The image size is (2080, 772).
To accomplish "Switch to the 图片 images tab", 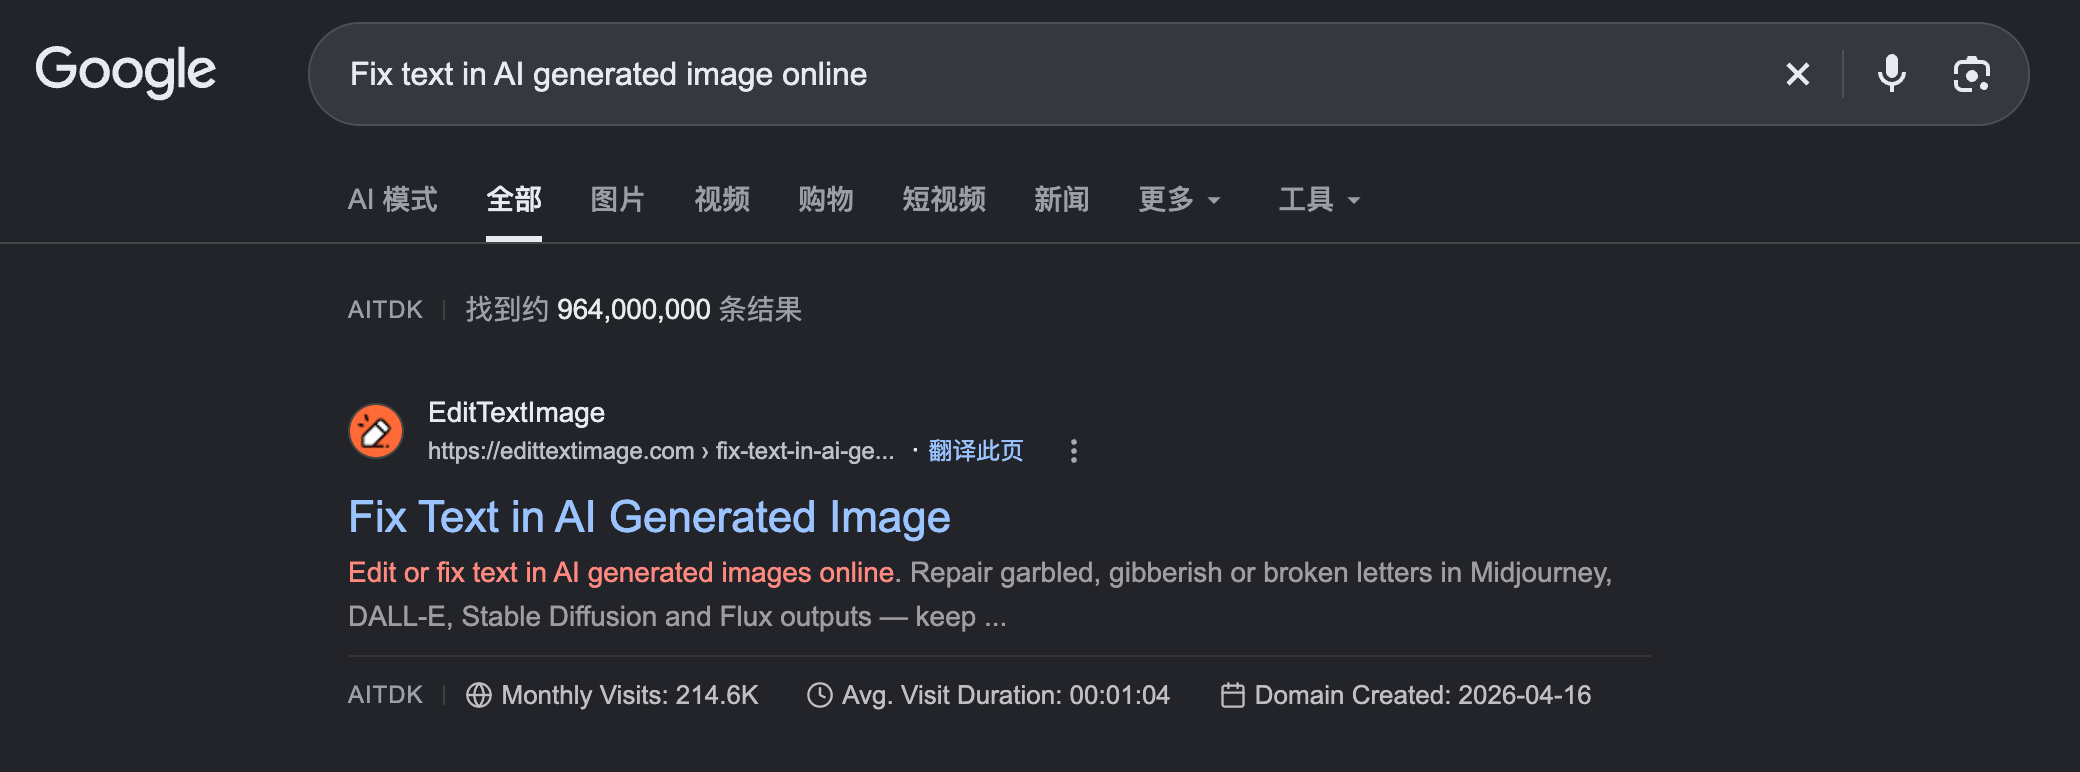I will pos(618,200).
